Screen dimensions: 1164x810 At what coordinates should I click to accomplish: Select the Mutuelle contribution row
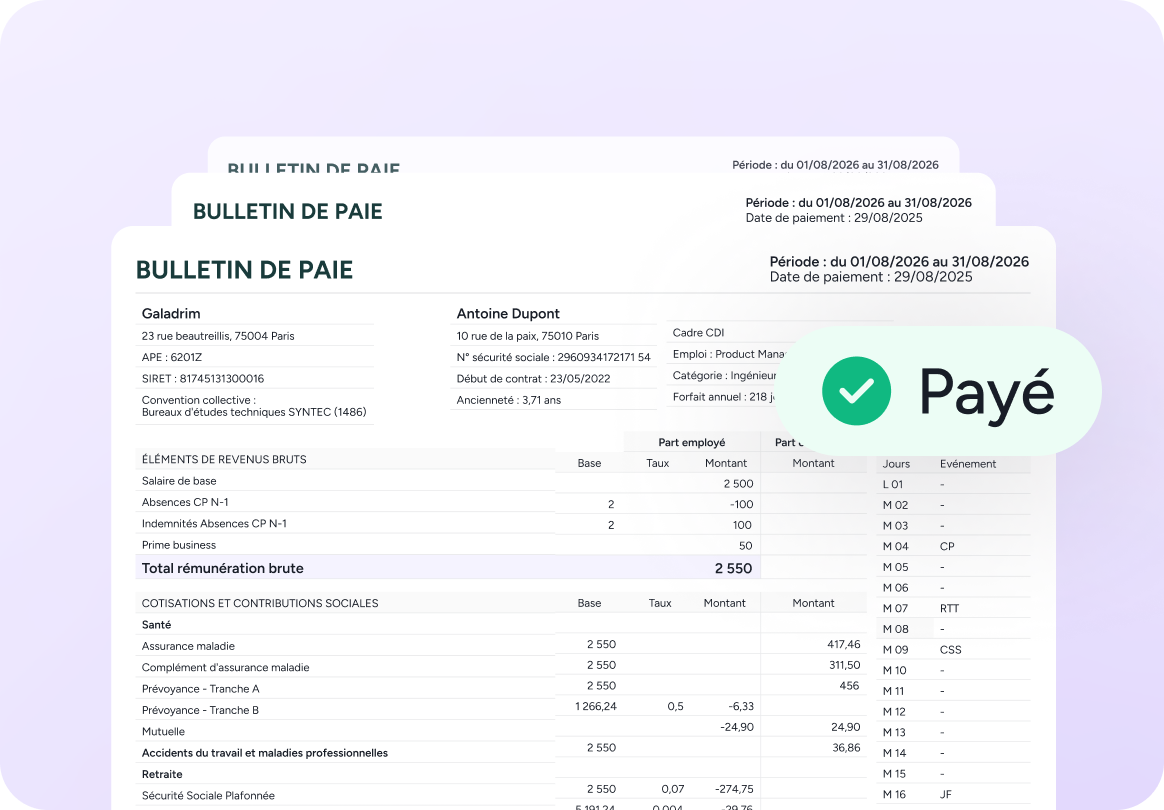coord(166,732)
